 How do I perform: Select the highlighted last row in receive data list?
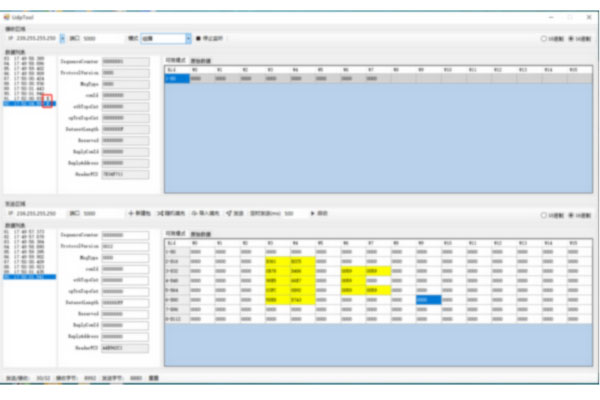pos(29,103)
